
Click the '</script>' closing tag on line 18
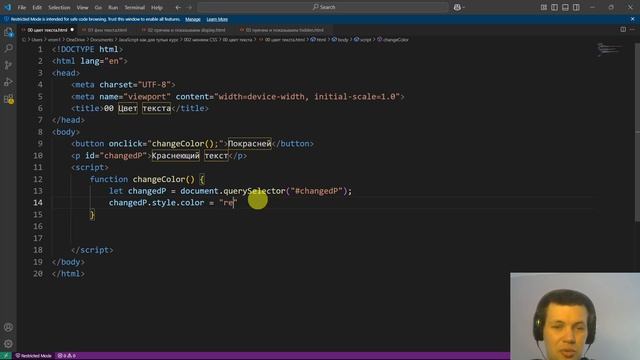(92, 250)
